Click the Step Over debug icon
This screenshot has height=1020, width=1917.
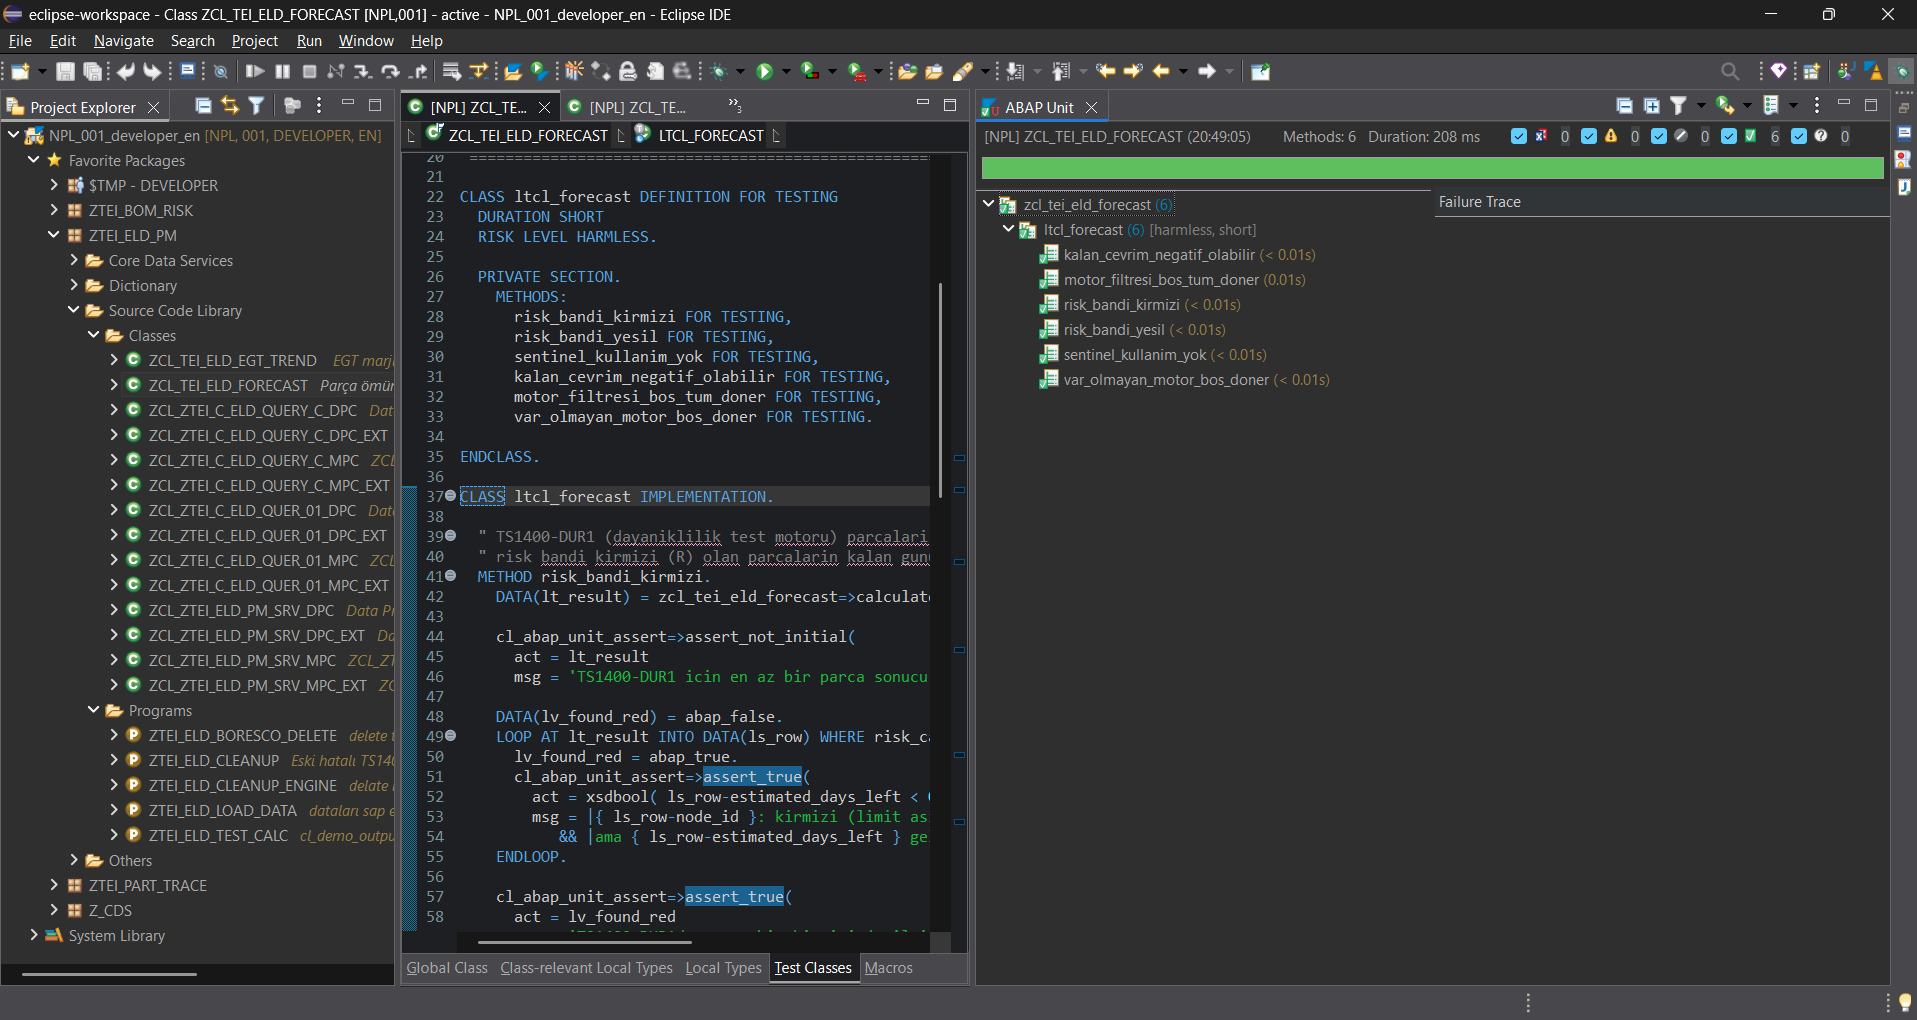(390, 71)
